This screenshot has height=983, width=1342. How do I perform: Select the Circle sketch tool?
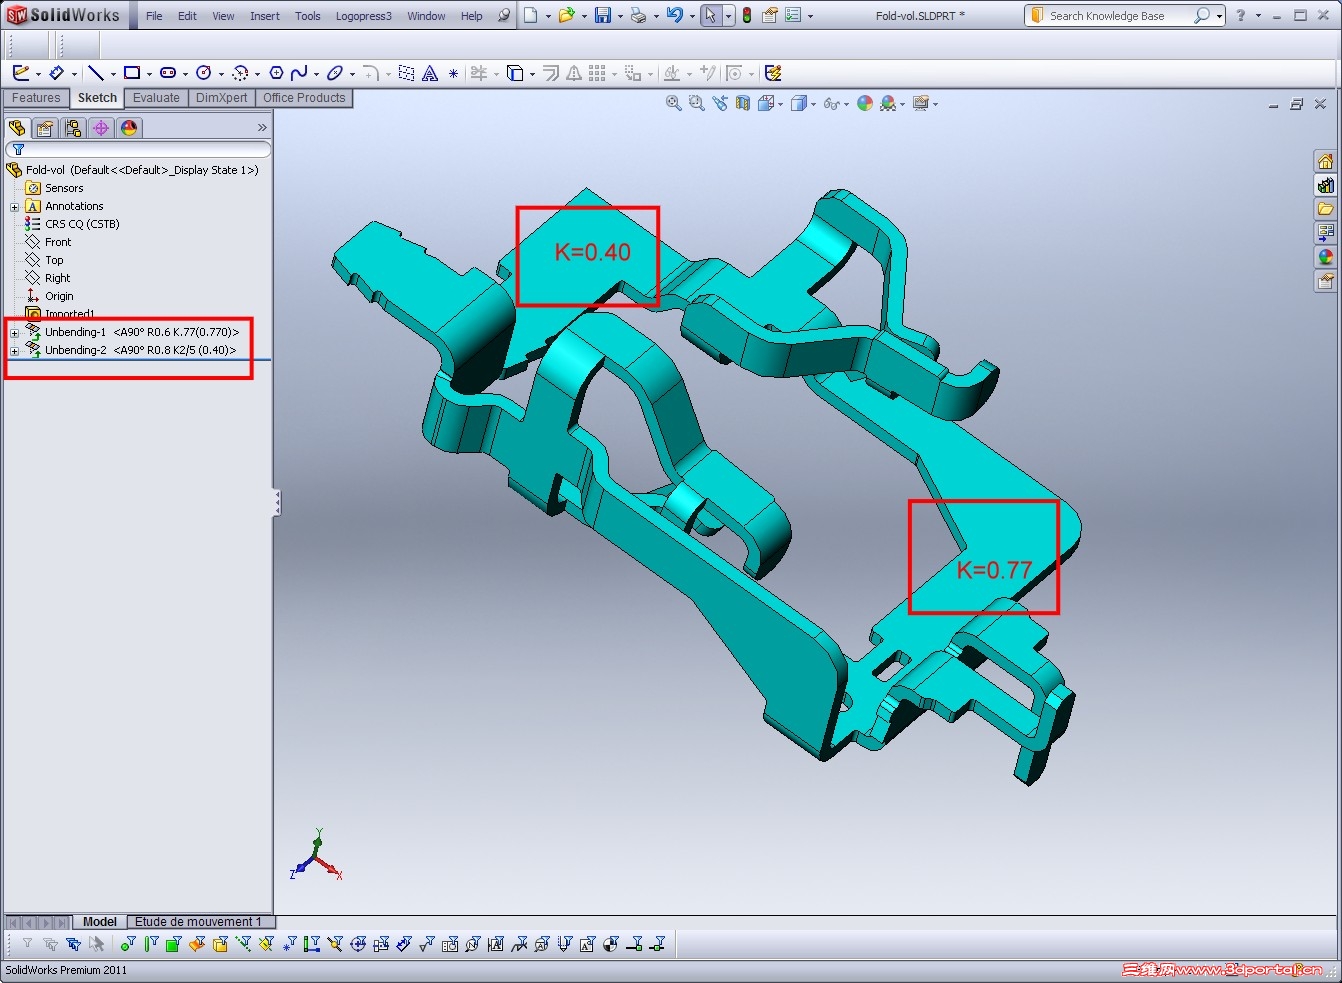point(204,73)
